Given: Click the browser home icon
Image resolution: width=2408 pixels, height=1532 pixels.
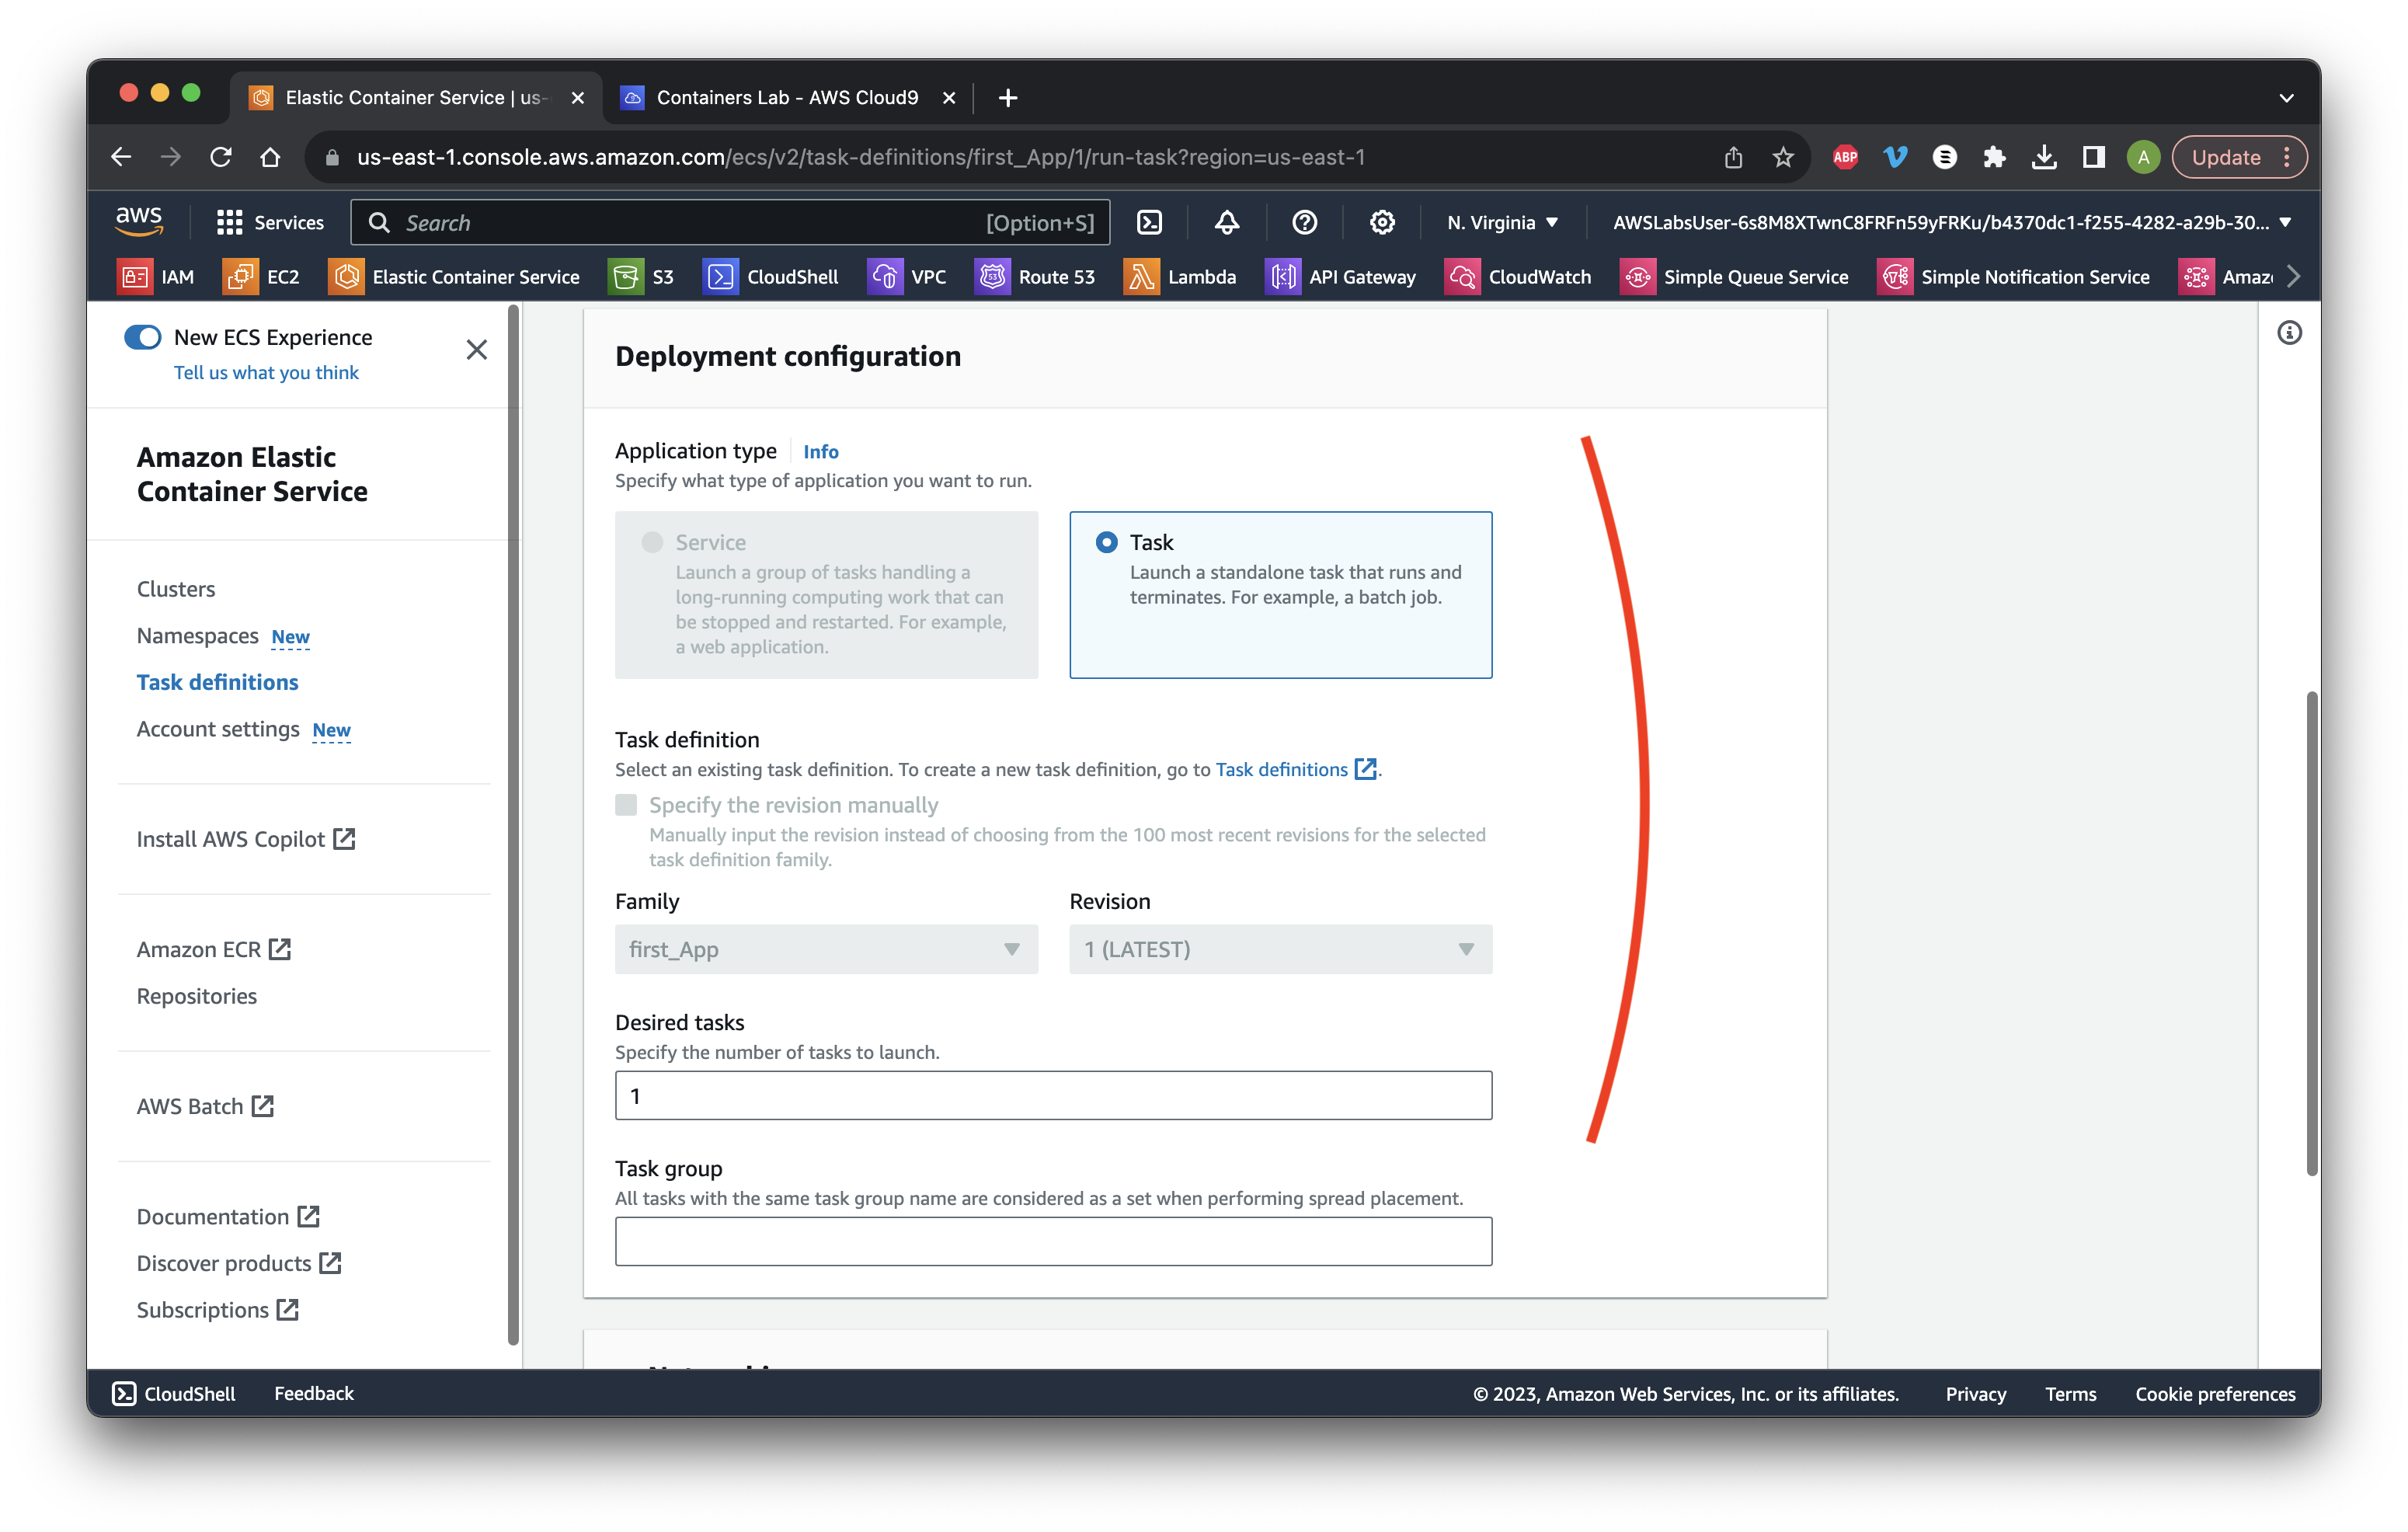Looking at the screenshot, I should 270,157.
